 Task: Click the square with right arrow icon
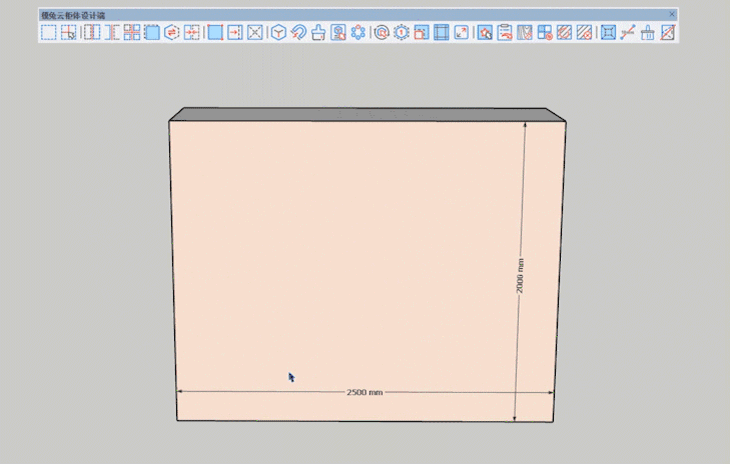coord(235,32)
